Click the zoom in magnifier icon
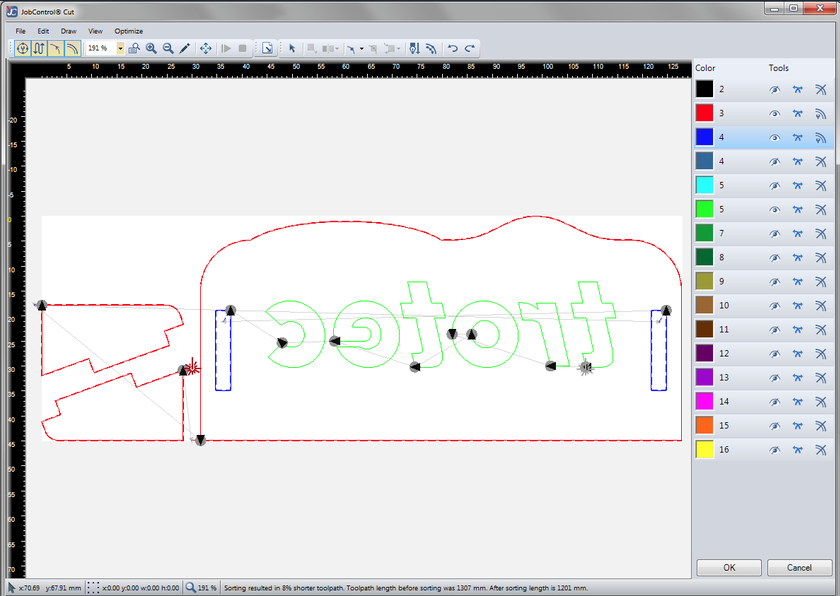The height and width of the screenshot is (596, 840). (151, 48)
